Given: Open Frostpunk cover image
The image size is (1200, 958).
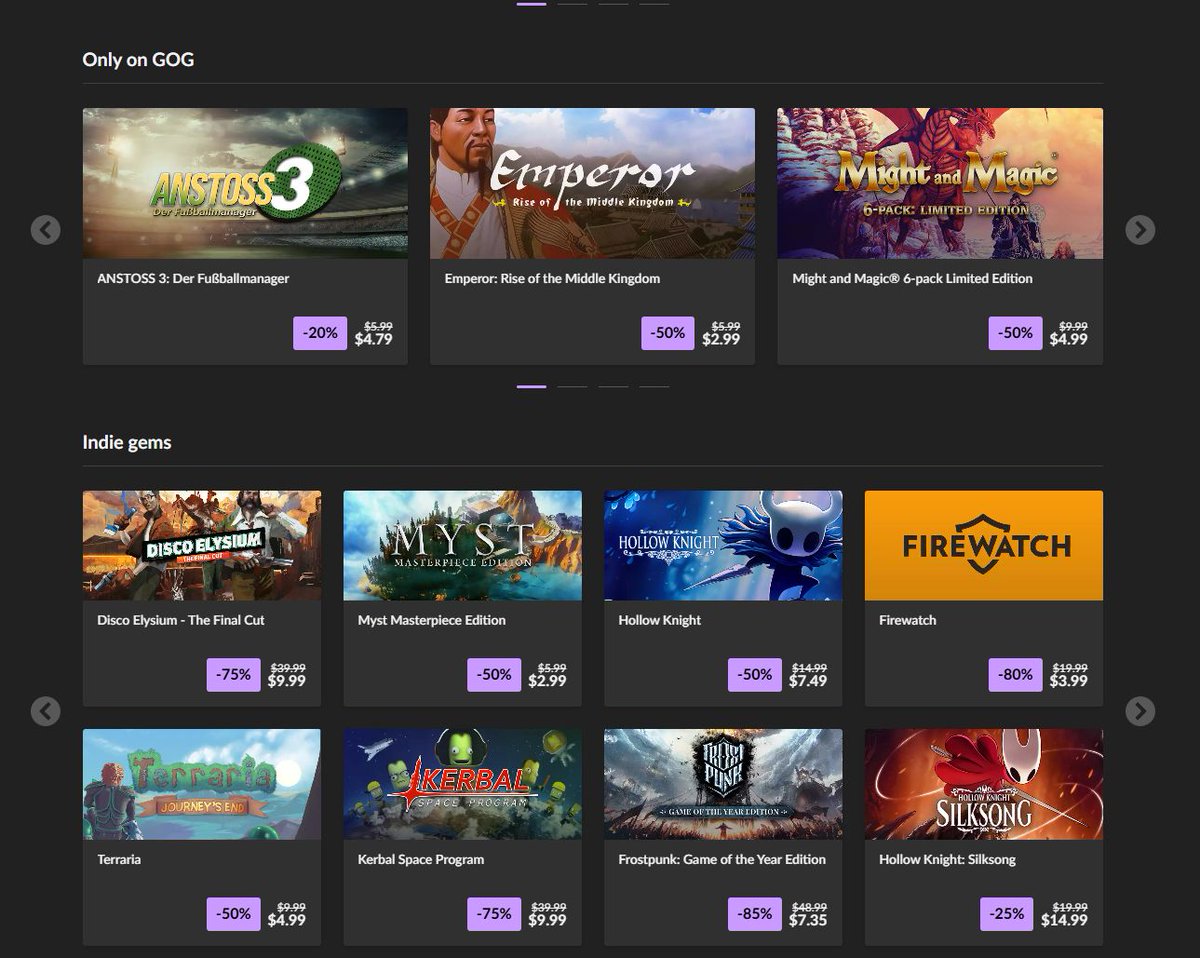Looking at the screenshot, I should [723, 784].
